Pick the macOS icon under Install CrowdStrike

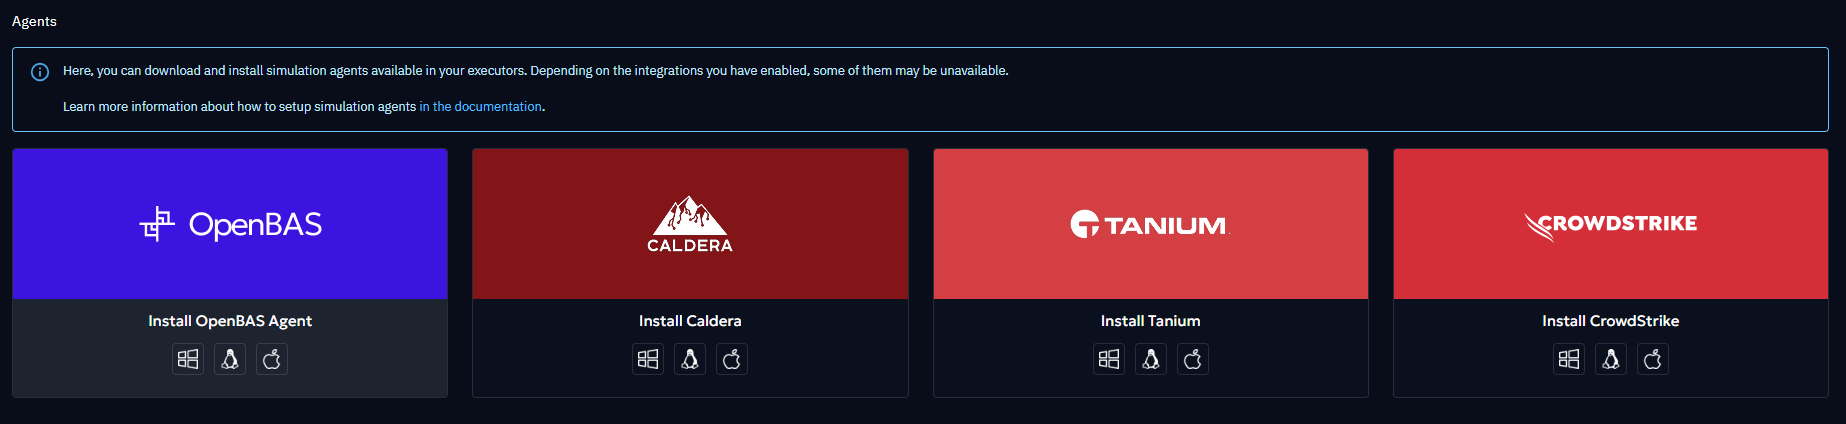1653,359
